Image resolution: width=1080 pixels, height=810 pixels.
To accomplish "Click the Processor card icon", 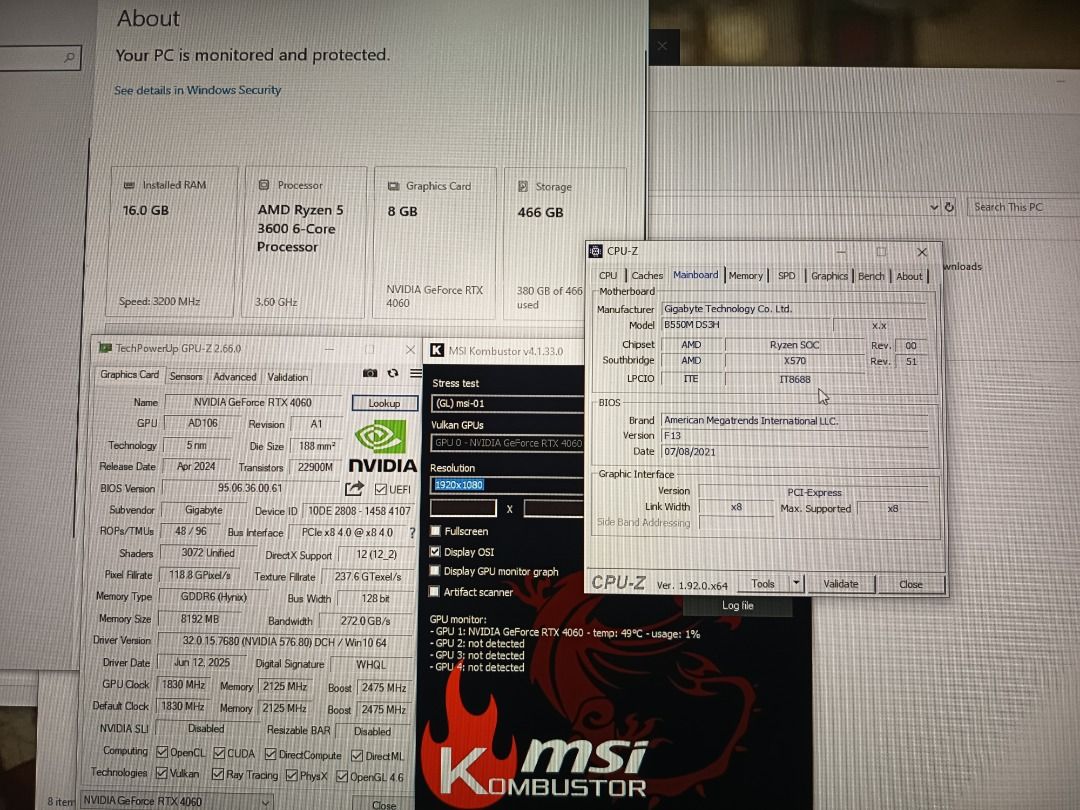I will point(264,185).
